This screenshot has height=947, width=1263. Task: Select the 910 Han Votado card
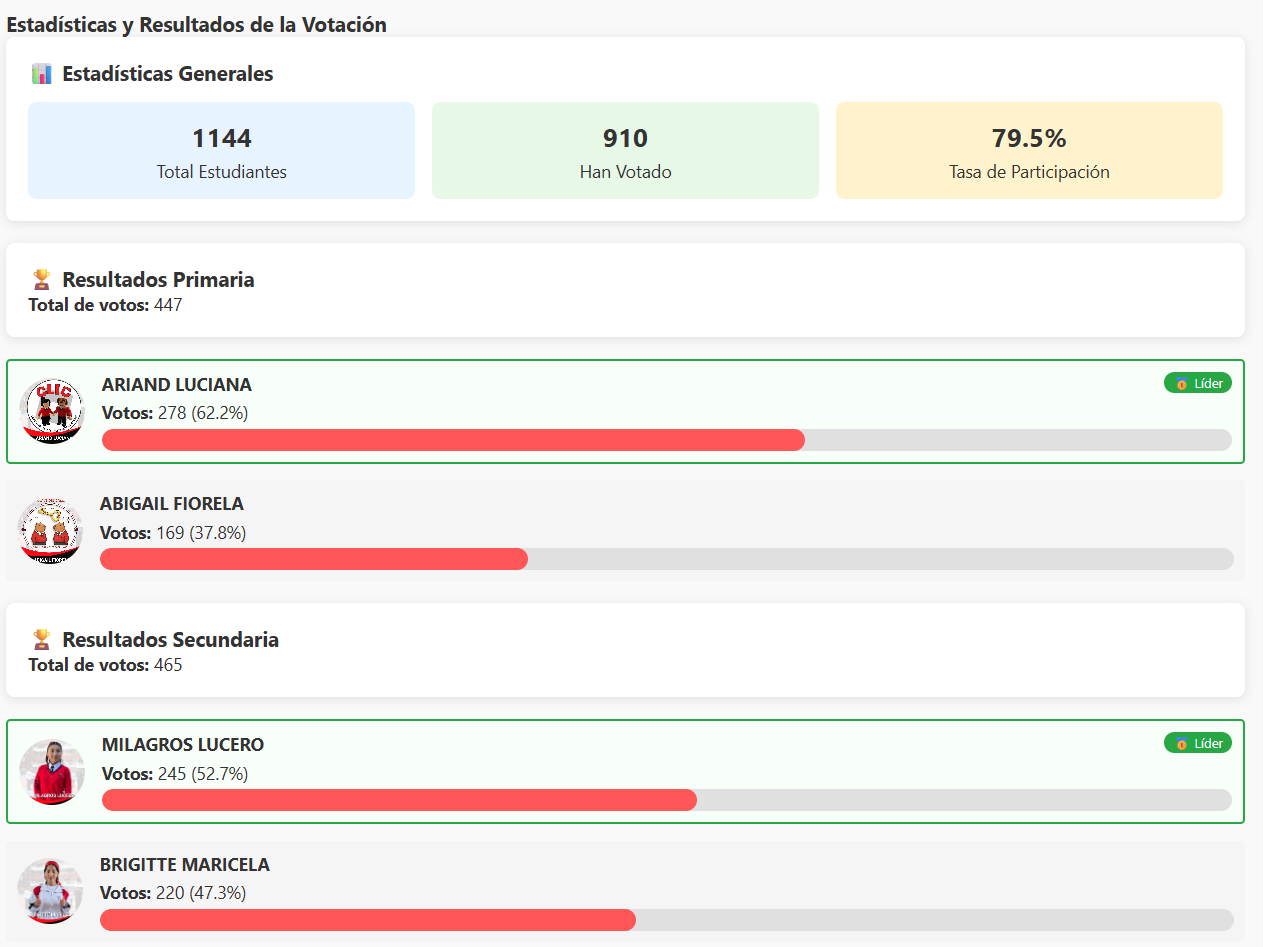(x=625, y=151)
